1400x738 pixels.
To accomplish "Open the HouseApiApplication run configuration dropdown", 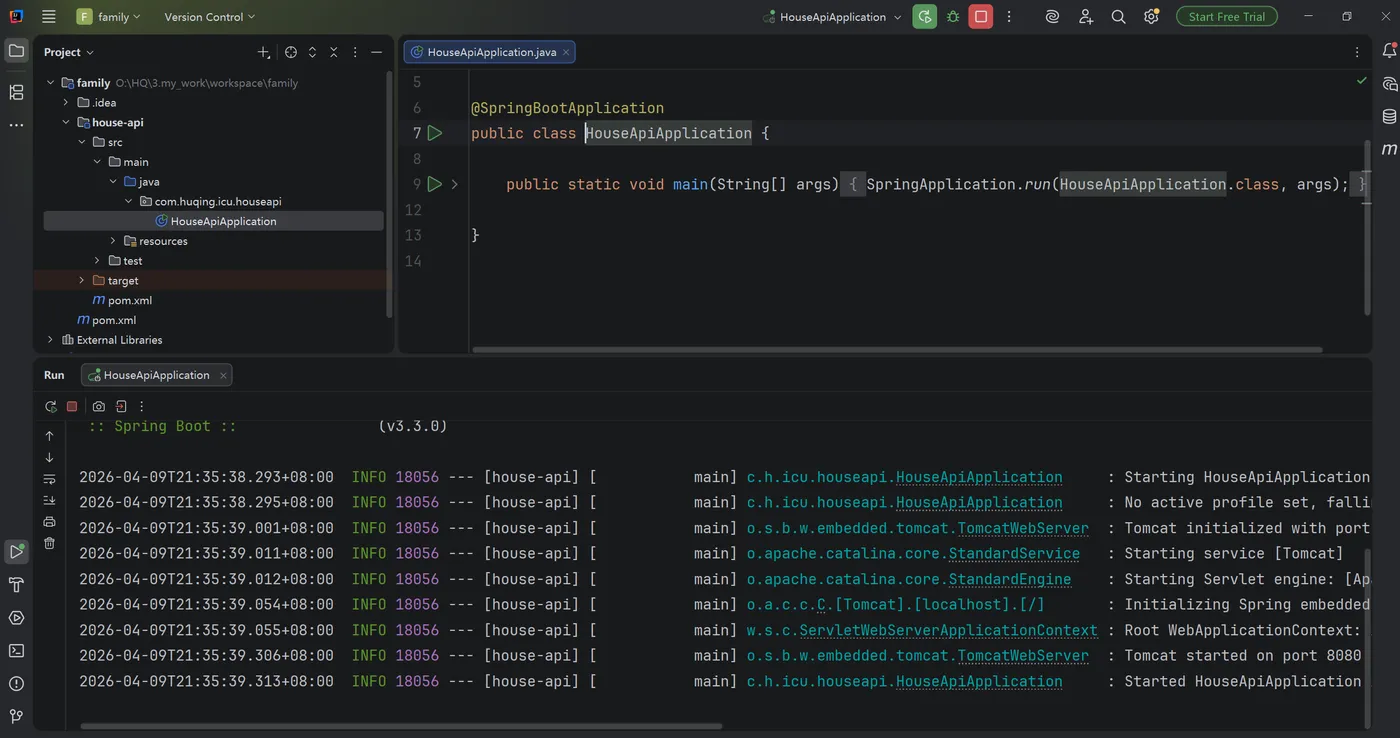I will (x=833, y=17).
